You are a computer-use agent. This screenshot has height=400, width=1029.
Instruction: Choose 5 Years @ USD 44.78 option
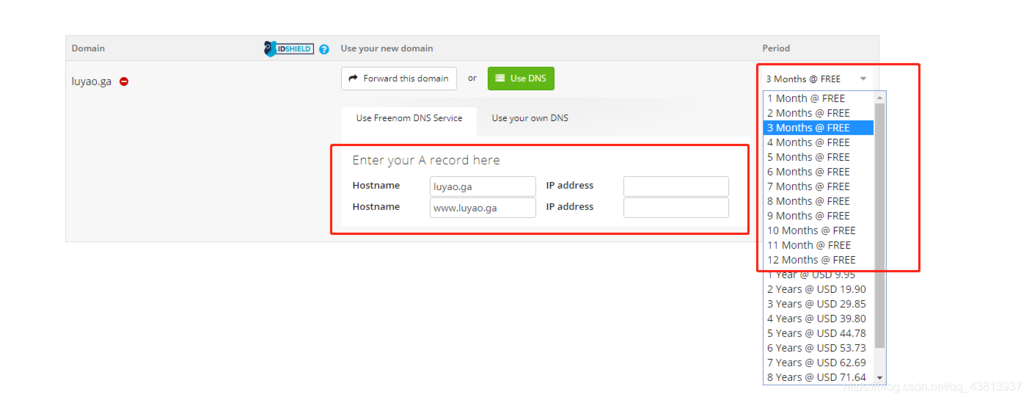point(819,333)
